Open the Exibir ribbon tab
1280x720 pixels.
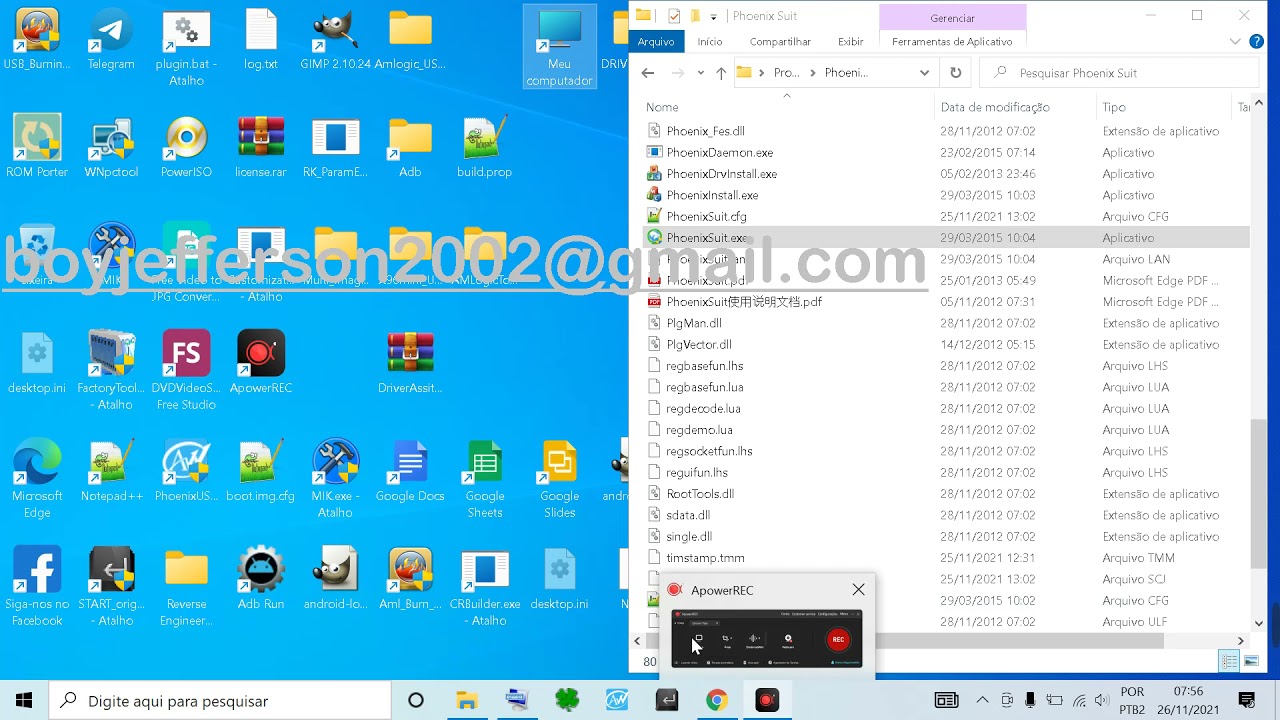click(851, 41)
